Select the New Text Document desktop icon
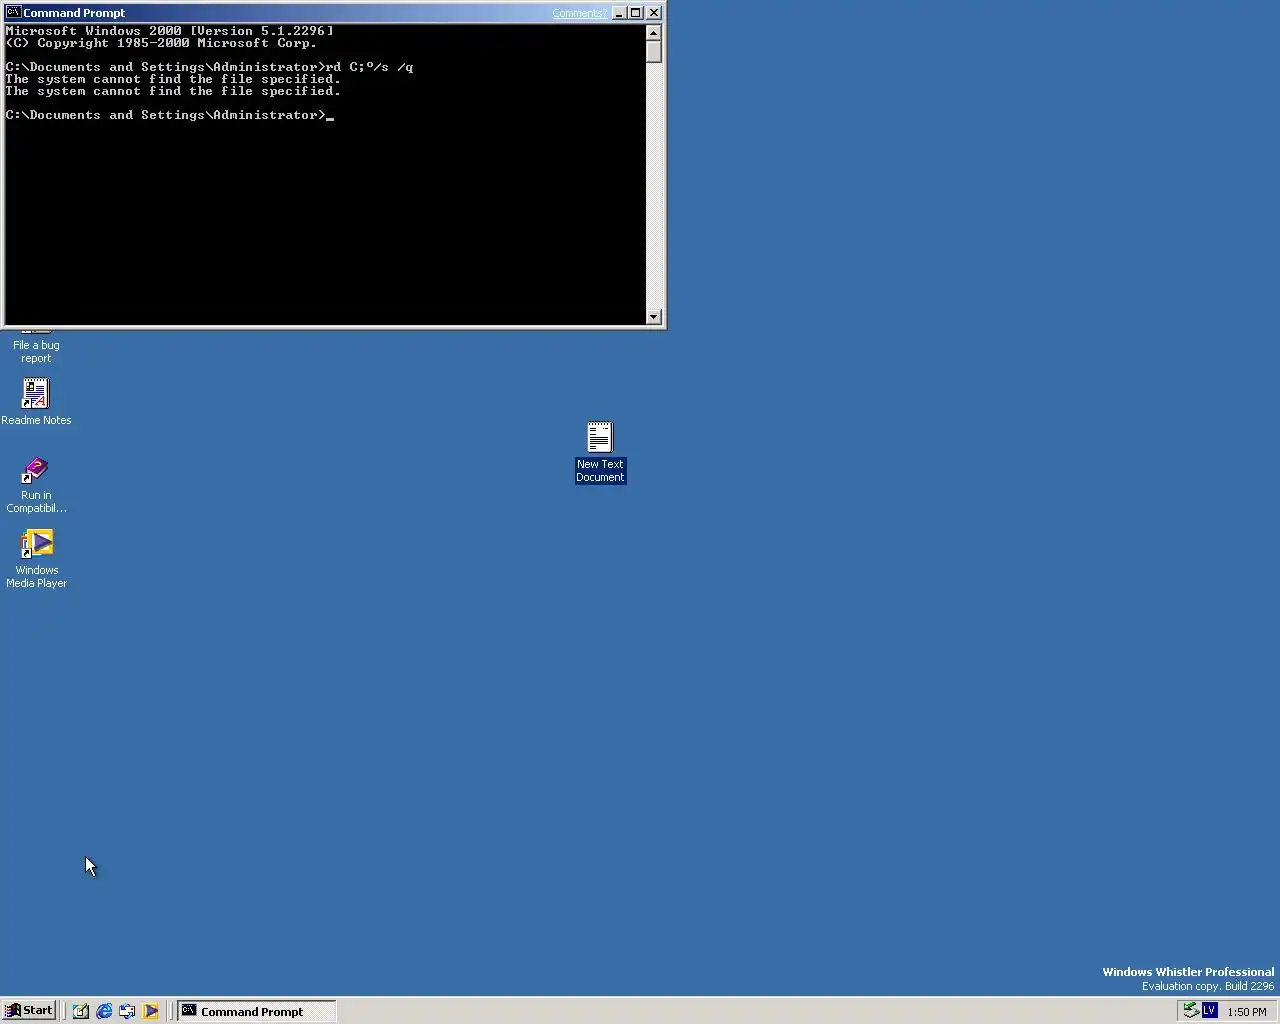This screenshot has width=1280, height=1024. coord(600,452)
